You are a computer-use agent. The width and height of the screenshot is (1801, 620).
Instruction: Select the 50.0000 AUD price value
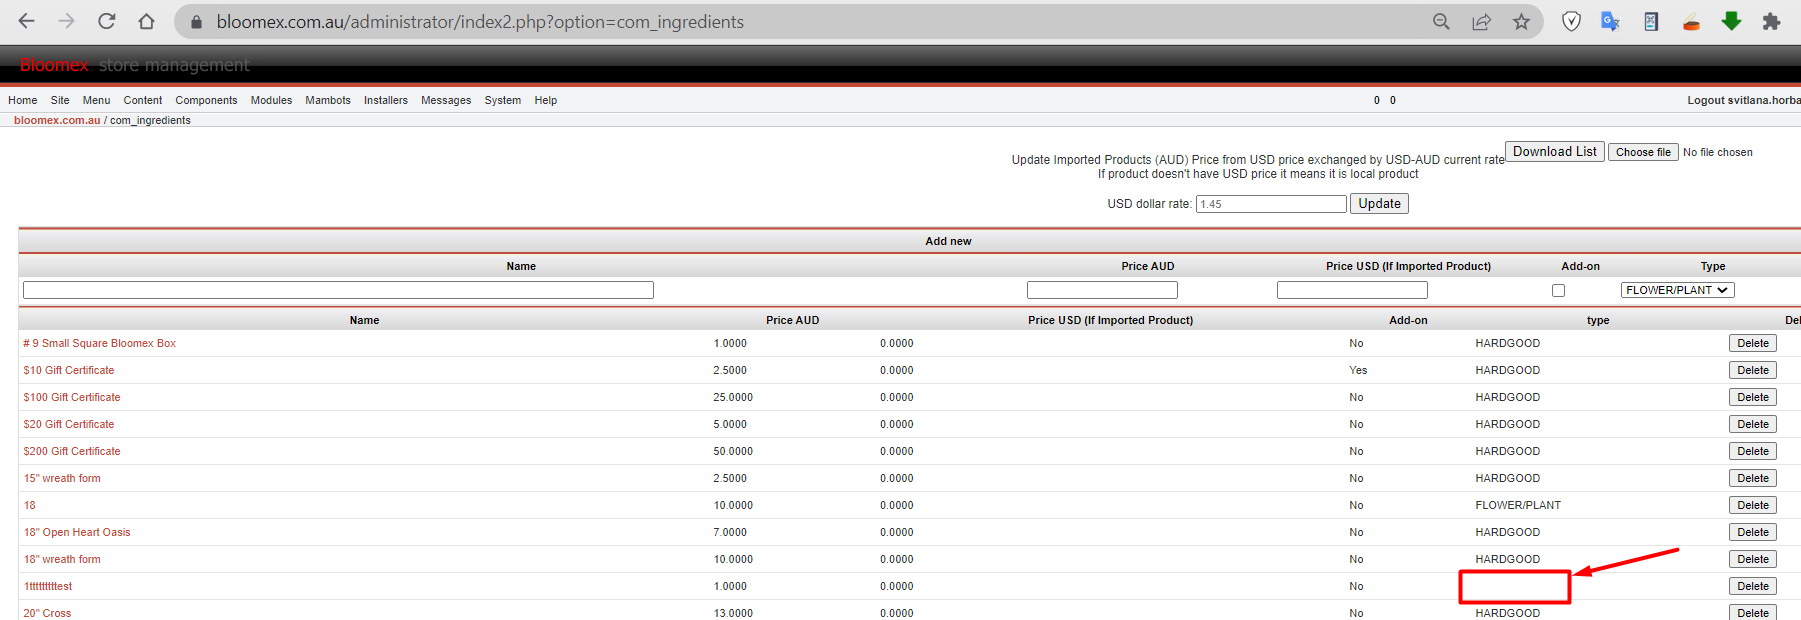(x=733, y=451)
